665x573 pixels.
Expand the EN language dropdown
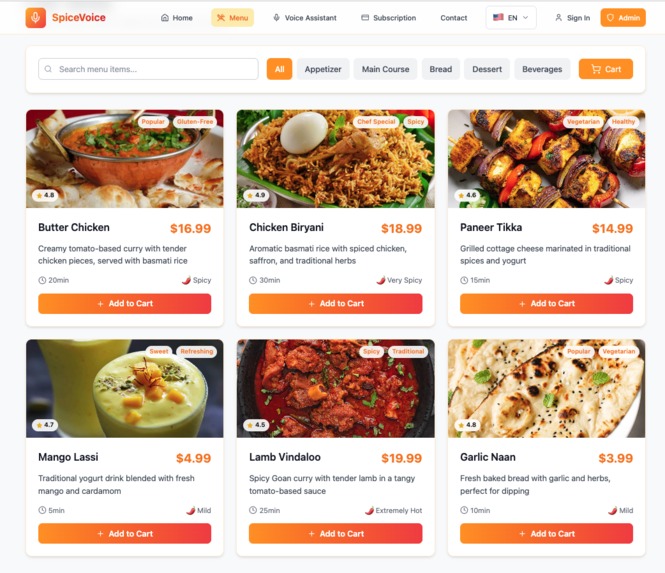[x=511, y=18]
